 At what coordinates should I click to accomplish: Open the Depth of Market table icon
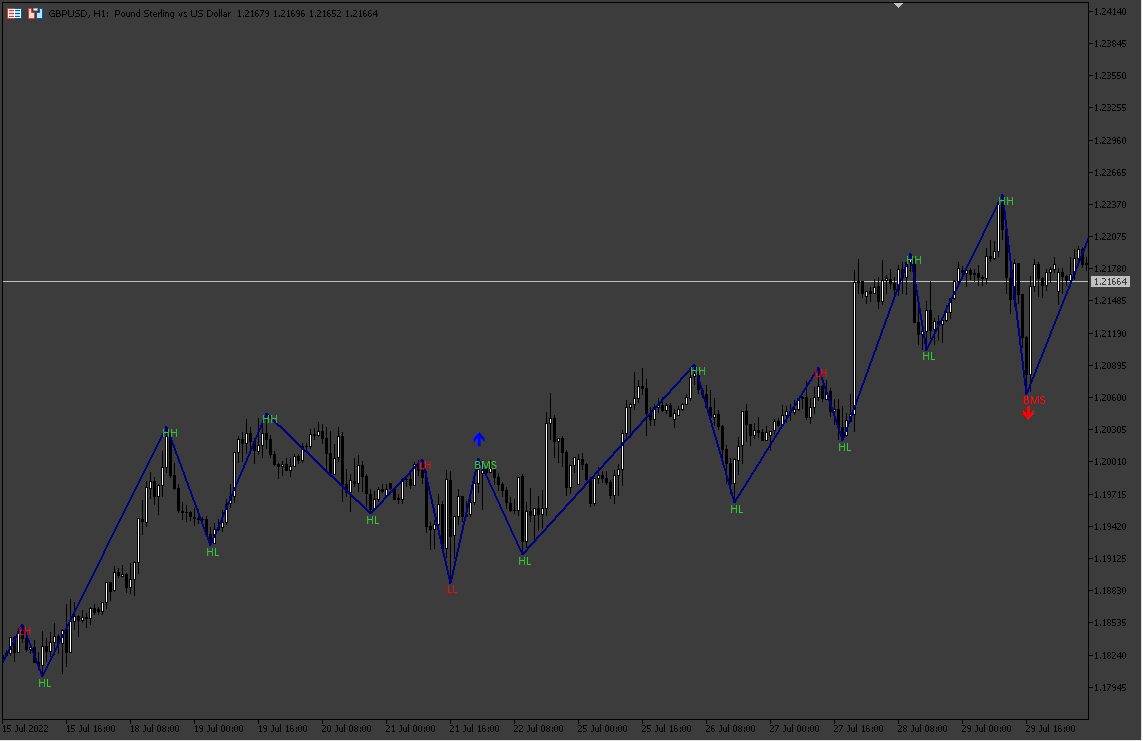pyautogui.click(x=14, y=13)
